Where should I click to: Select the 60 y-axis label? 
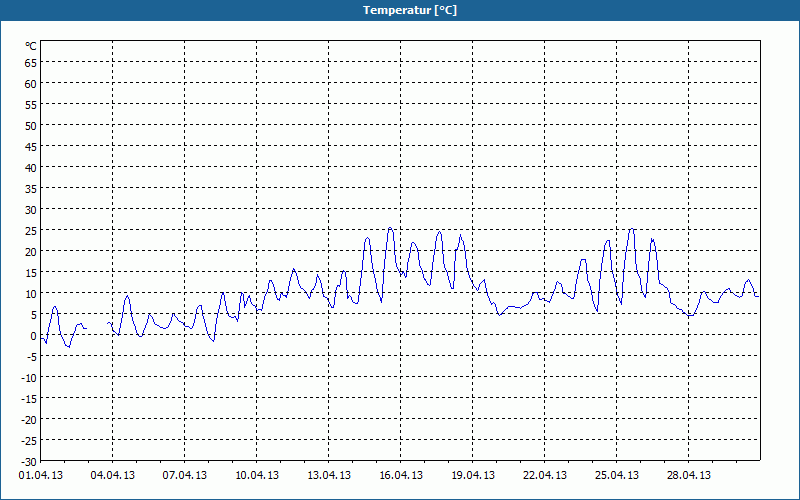[31, 84]
